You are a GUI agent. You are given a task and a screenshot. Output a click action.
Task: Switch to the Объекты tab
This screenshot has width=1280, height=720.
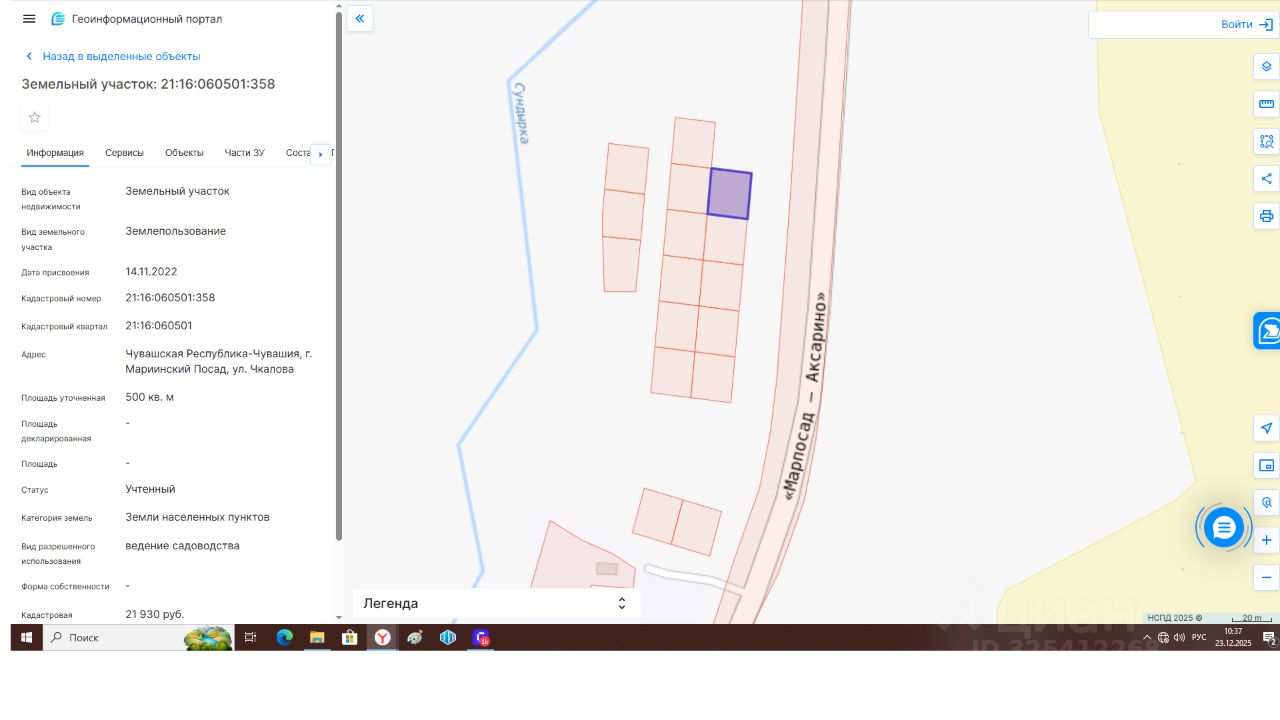(184, 153)
